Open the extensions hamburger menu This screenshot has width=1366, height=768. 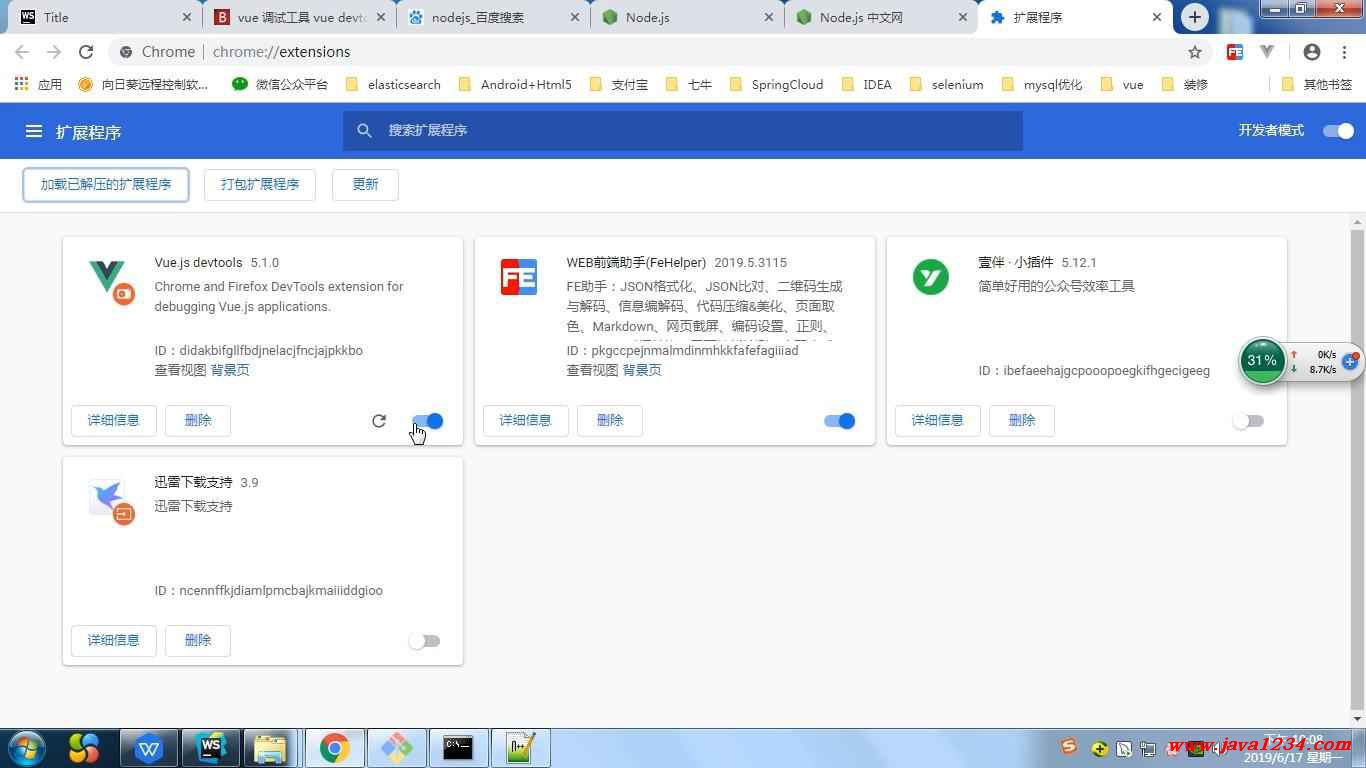click(x=34, y=131)
